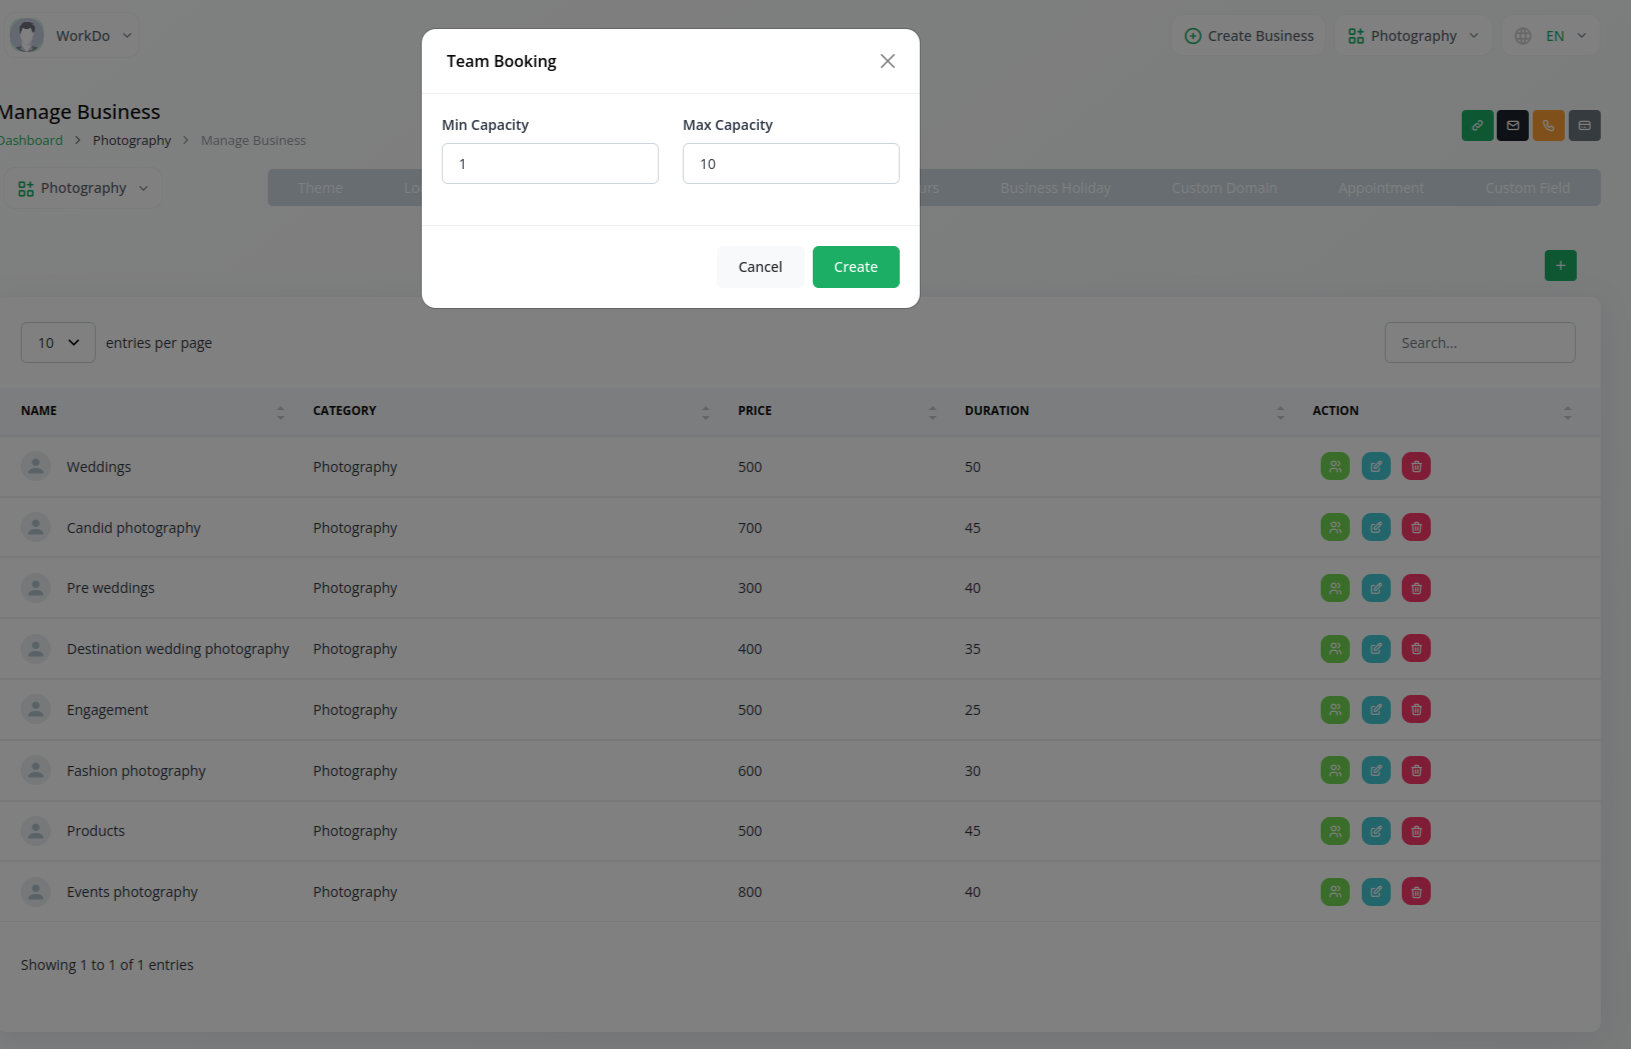Click the green link icon button

point(1477,126)
